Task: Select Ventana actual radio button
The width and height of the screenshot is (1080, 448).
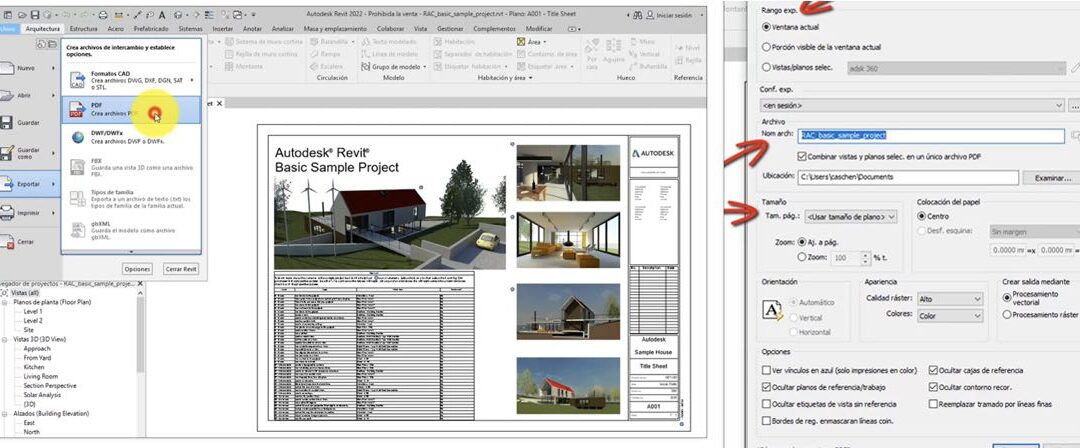Action: click(x=767, y=27)
